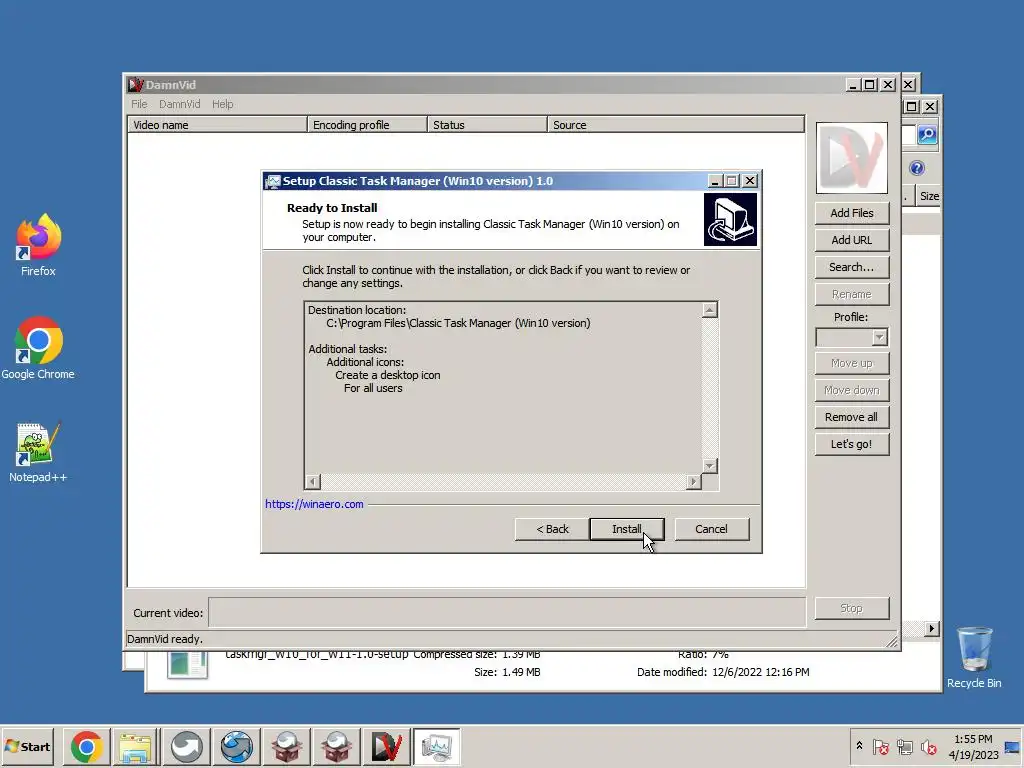
Task: Click the Current video field
Action: click(x=507, y=613)
